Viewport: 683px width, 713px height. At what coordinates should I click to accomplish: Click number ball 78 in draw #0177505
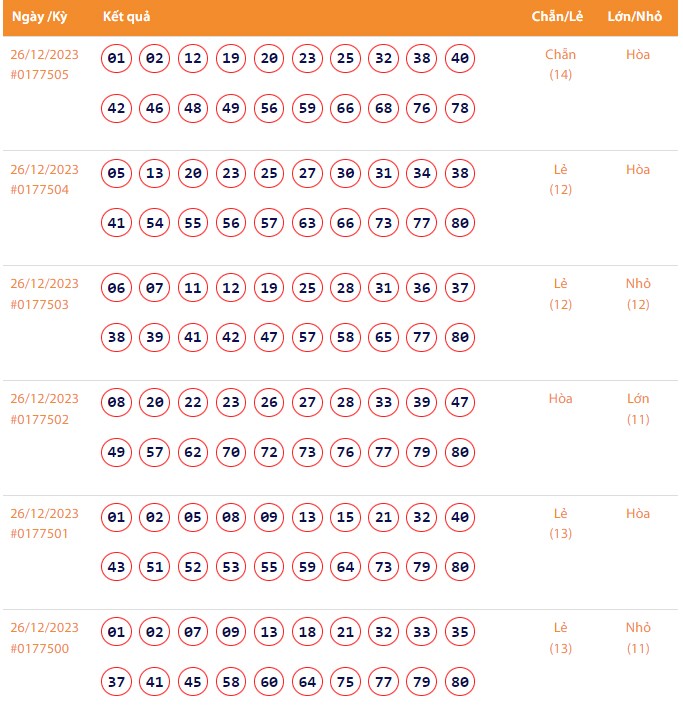coord(460,108)
